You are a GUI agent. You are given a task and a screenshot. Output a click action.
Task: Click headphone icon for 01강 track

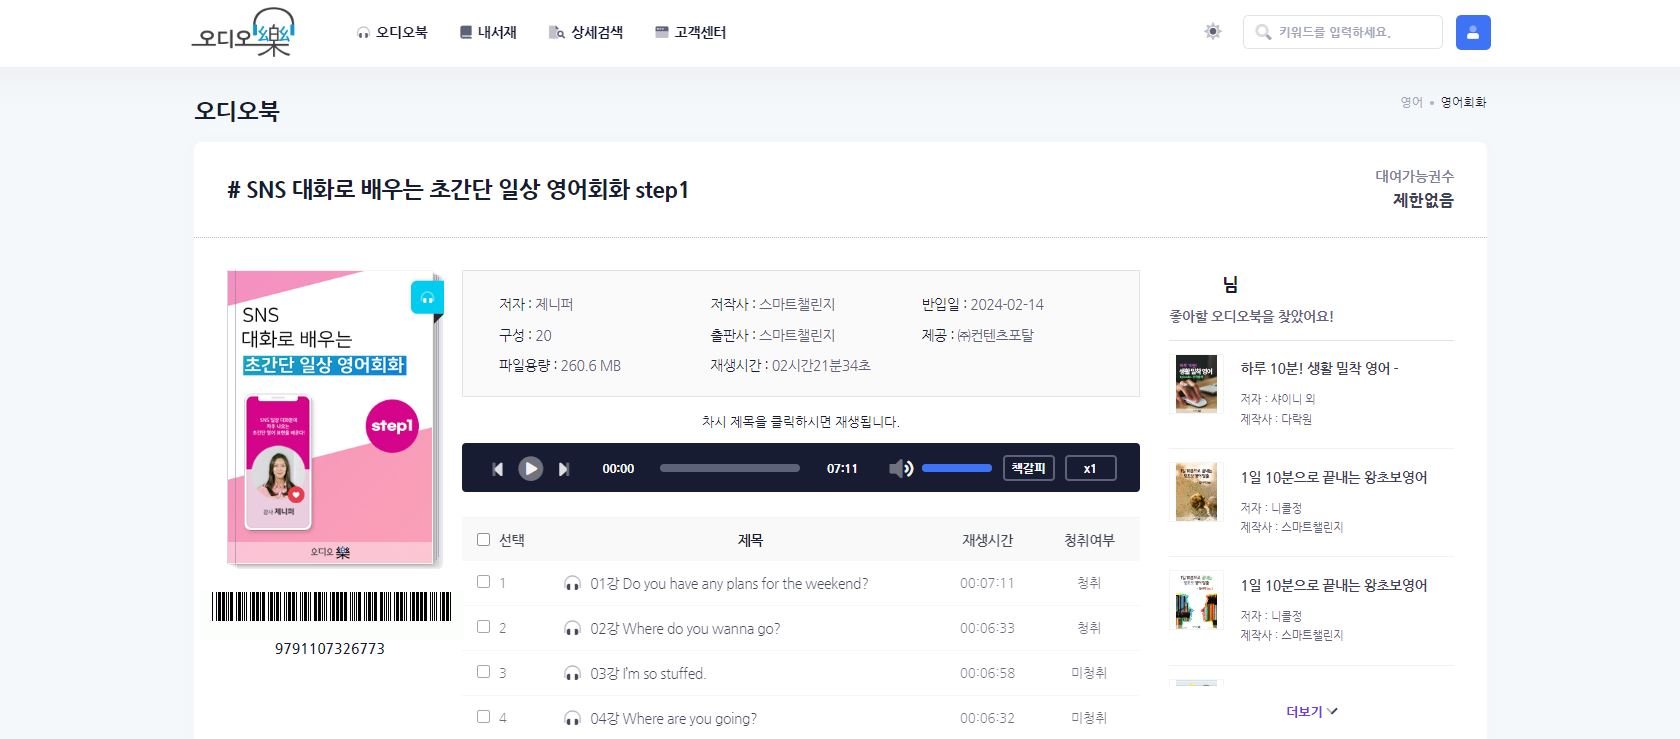[x=573, y=584]
